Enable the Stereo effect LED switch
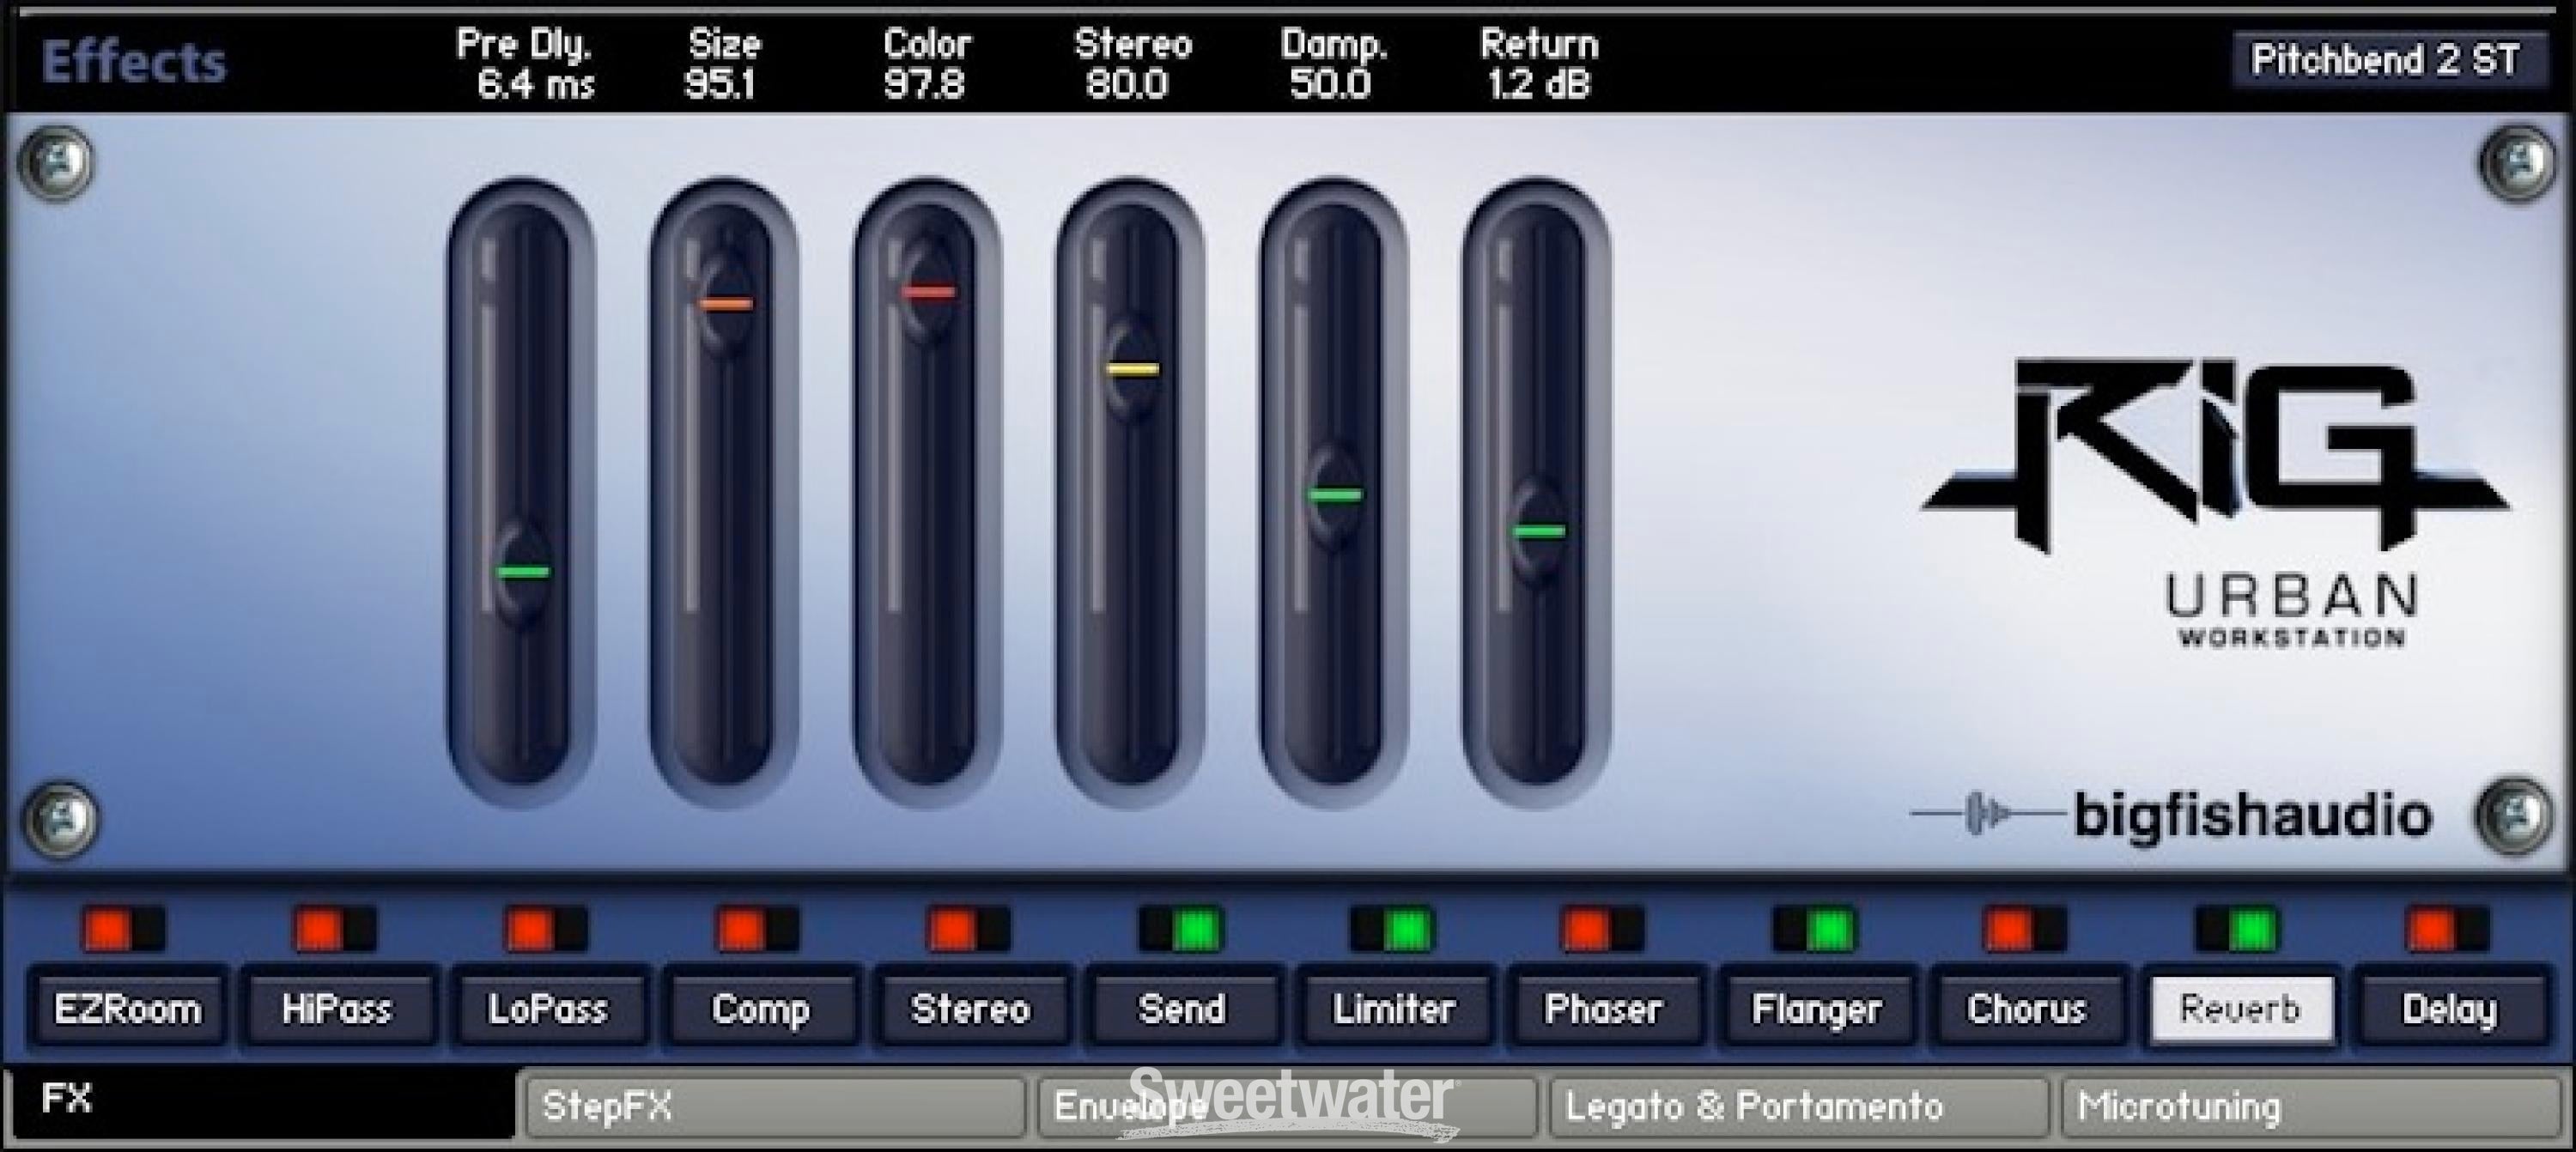The height and width of the screenshot is (1152, 2576). pos(969,929)
